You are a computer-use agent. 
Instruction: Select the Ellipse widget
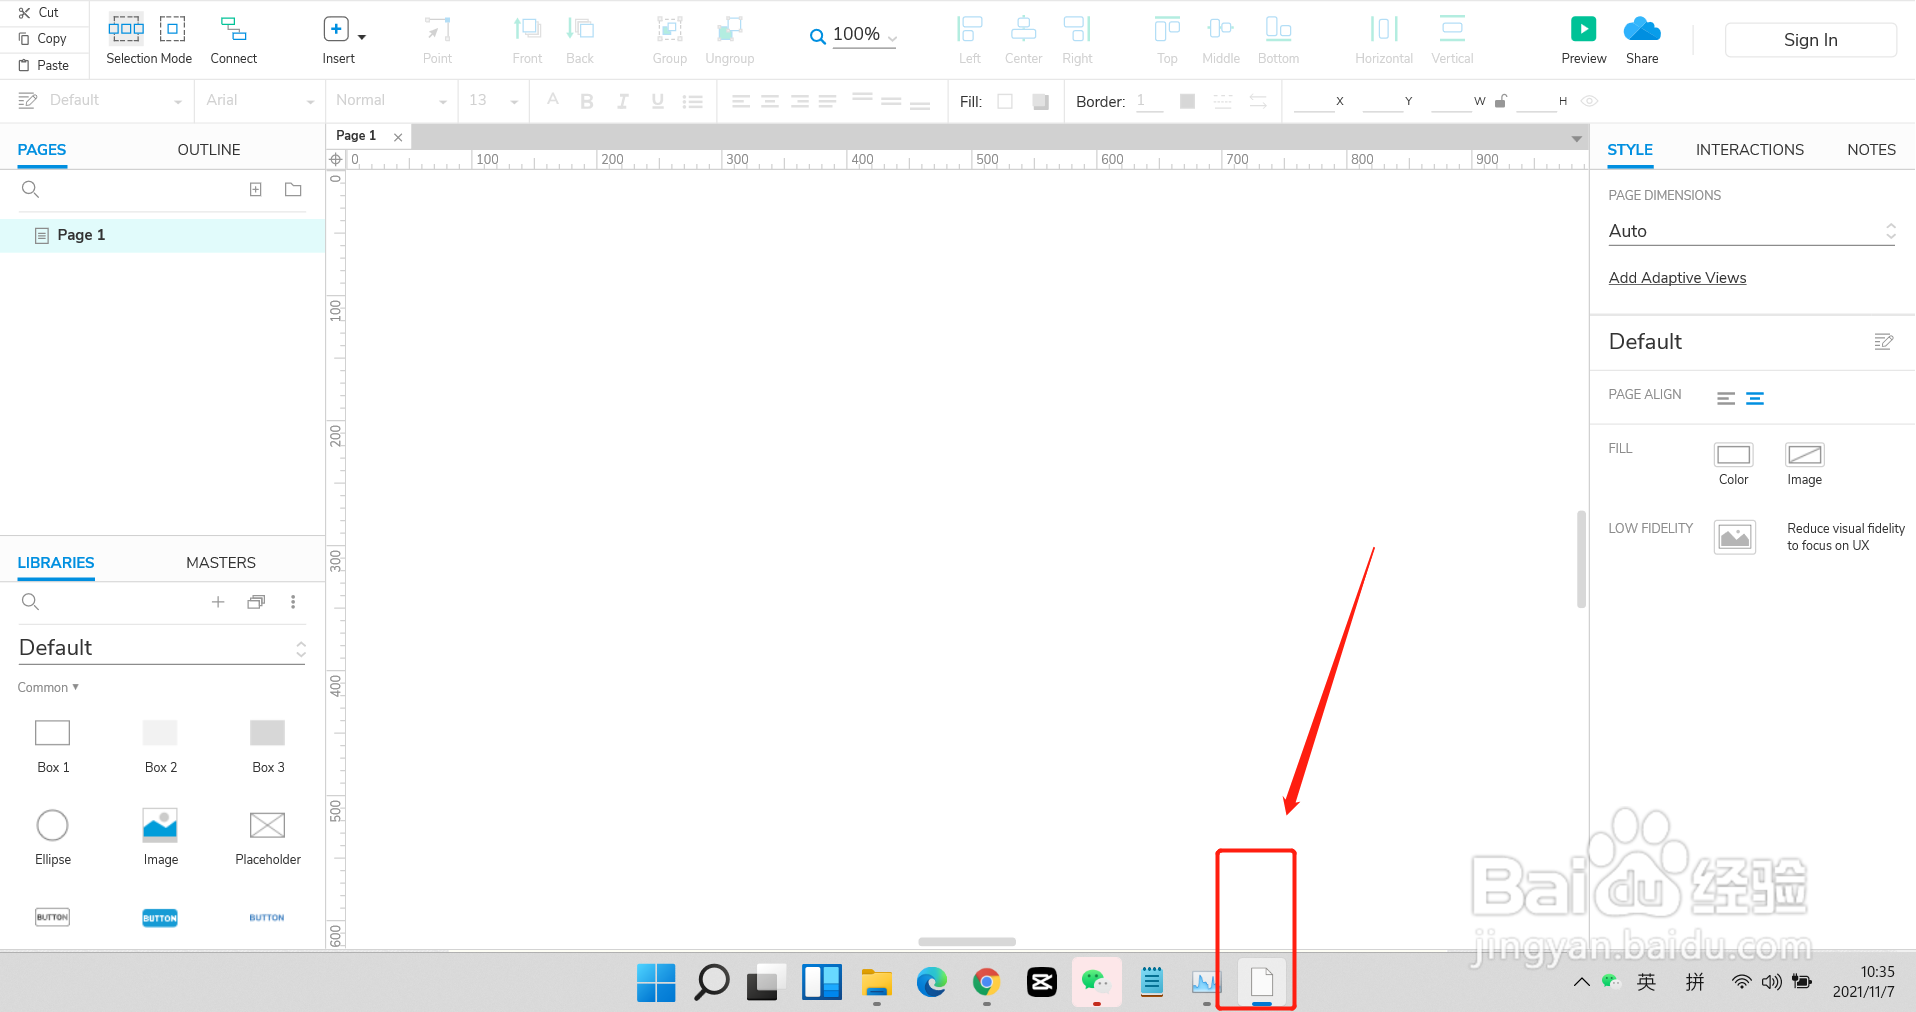coord(53,838)
